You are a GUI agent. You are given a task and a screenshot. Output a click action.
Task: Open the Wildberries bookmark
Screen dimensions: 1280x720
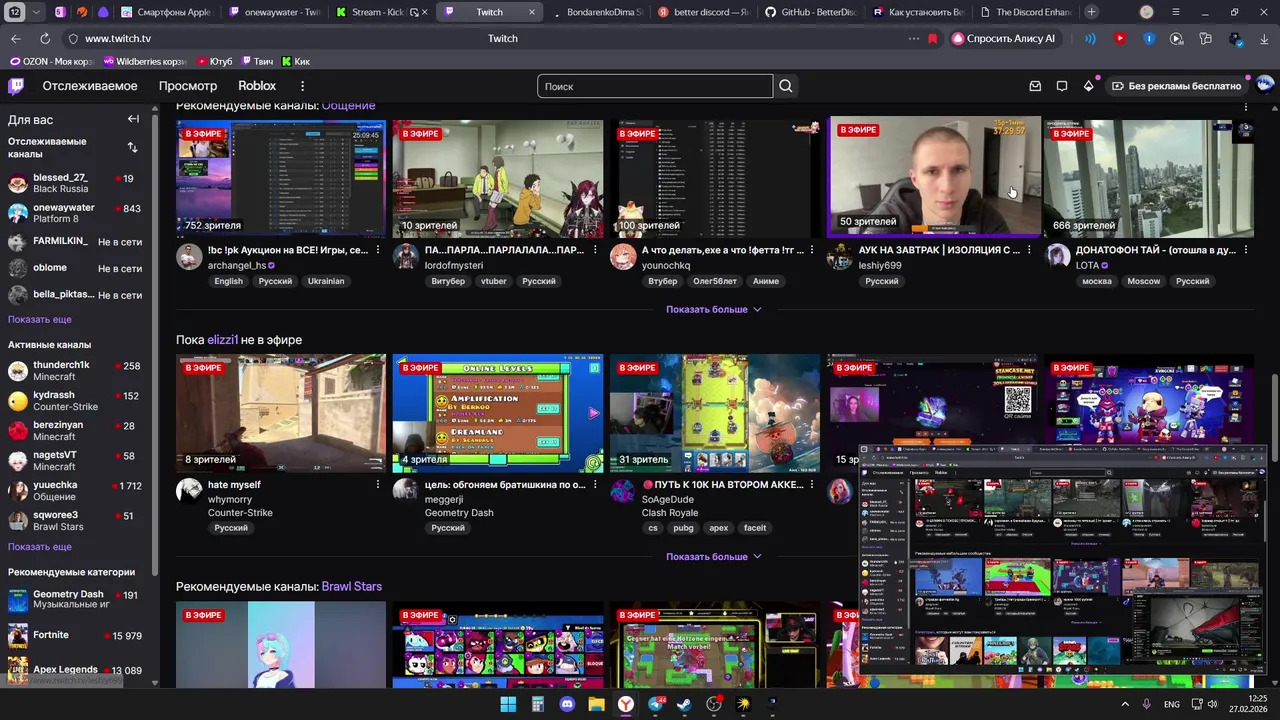pyautogui.click(x=144, y=61)
